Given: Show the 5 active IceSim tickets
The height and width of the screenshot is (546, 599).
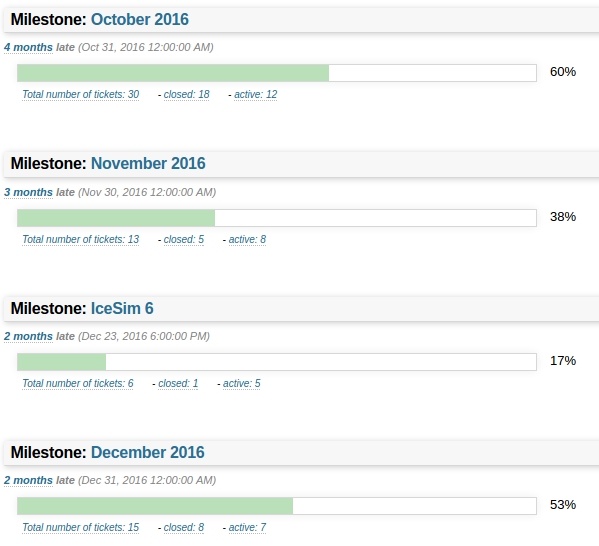Looking at the screenshot, I should [241, 384].
